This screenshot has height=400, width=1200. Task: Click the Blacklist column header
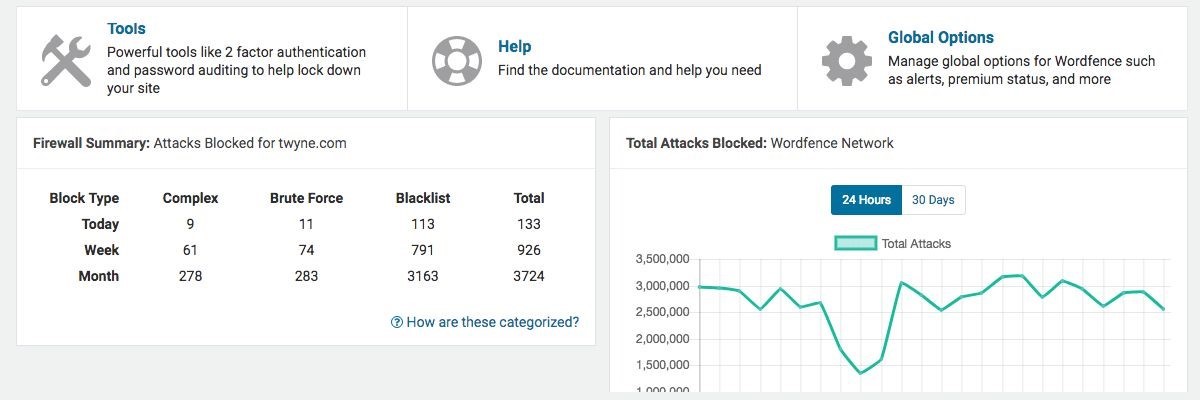pos(423,198)
